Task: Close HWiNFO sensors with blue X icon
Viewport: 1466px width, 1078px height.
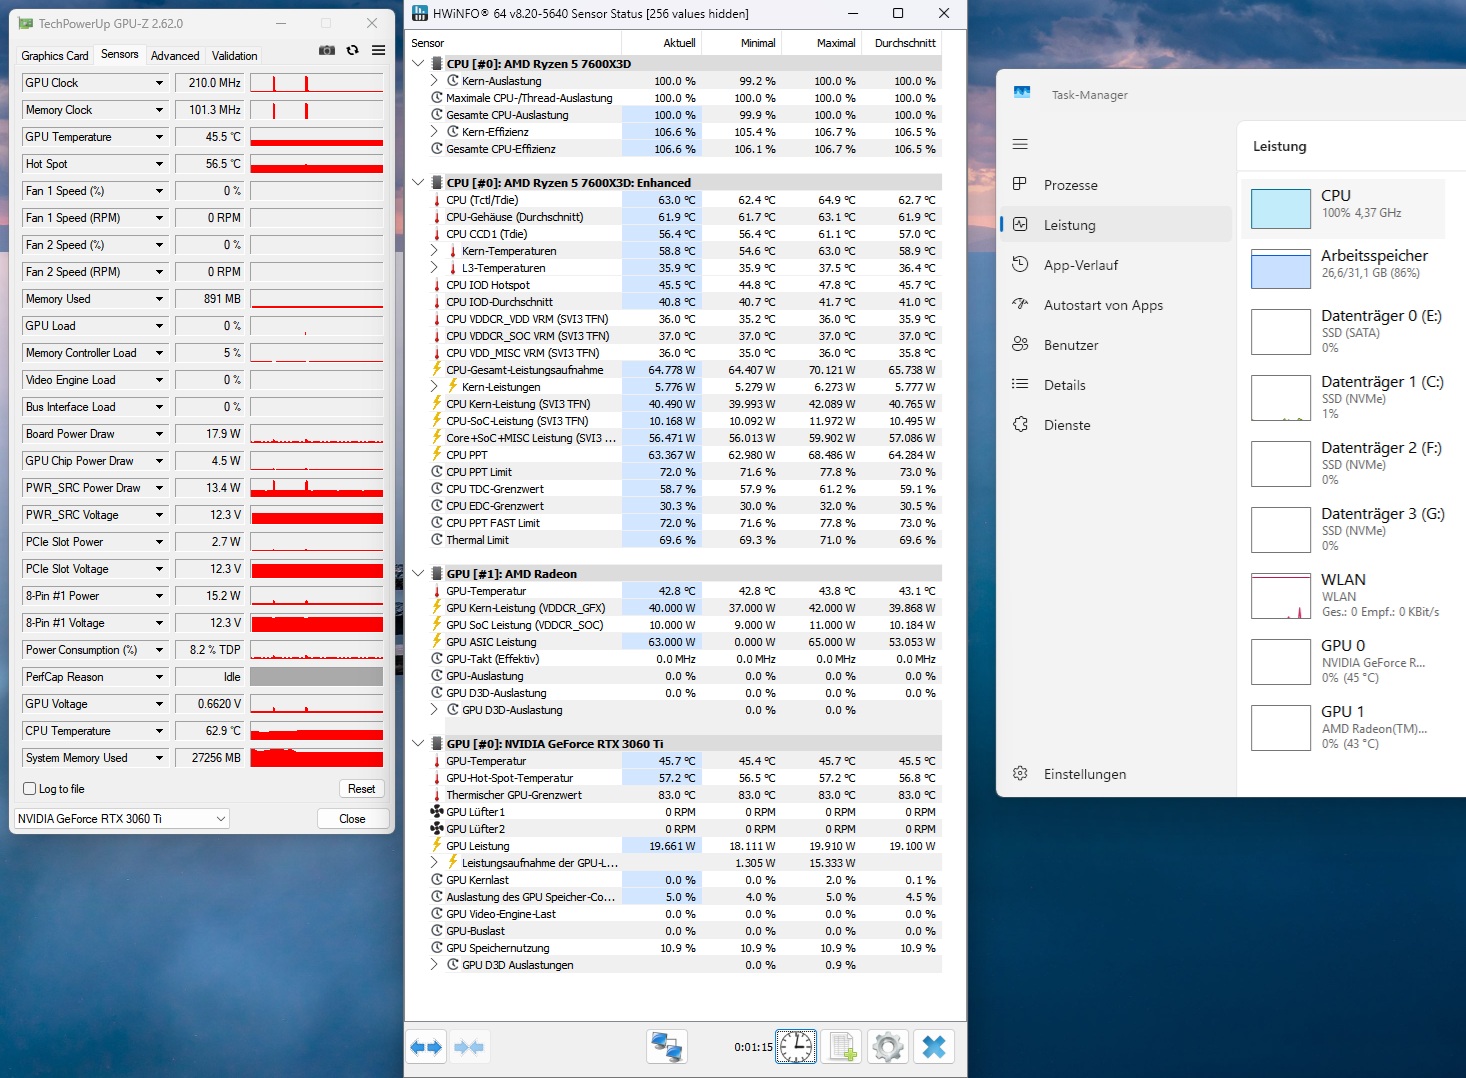Action: point(934,1047)
